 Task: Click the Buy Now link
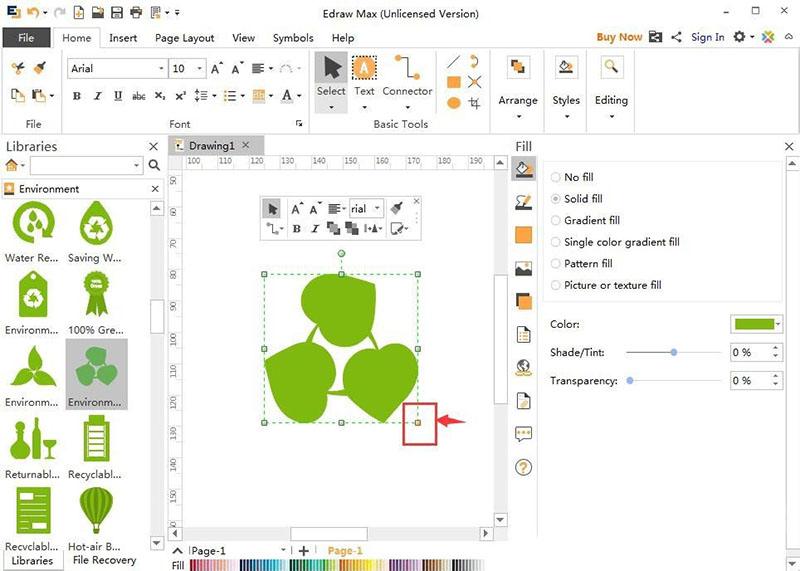click(619, 37)
